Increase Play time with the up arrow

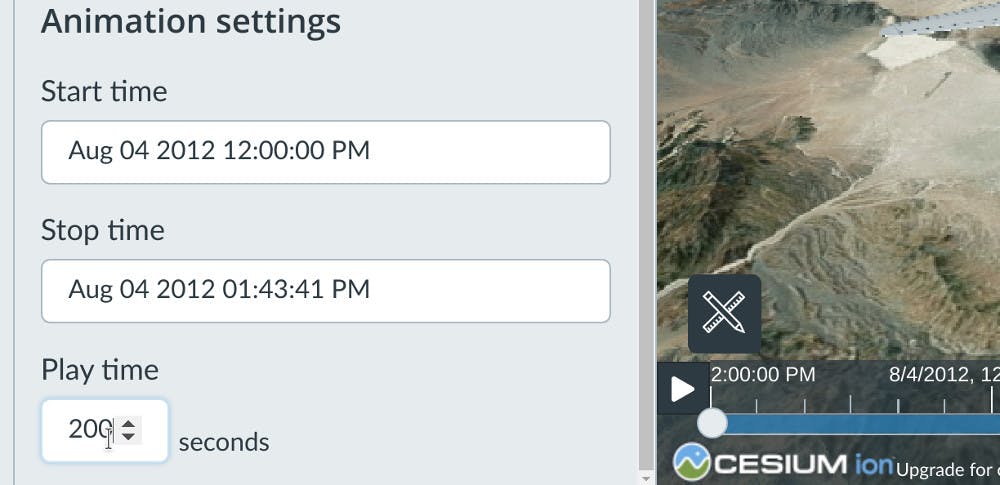[127, 424]
